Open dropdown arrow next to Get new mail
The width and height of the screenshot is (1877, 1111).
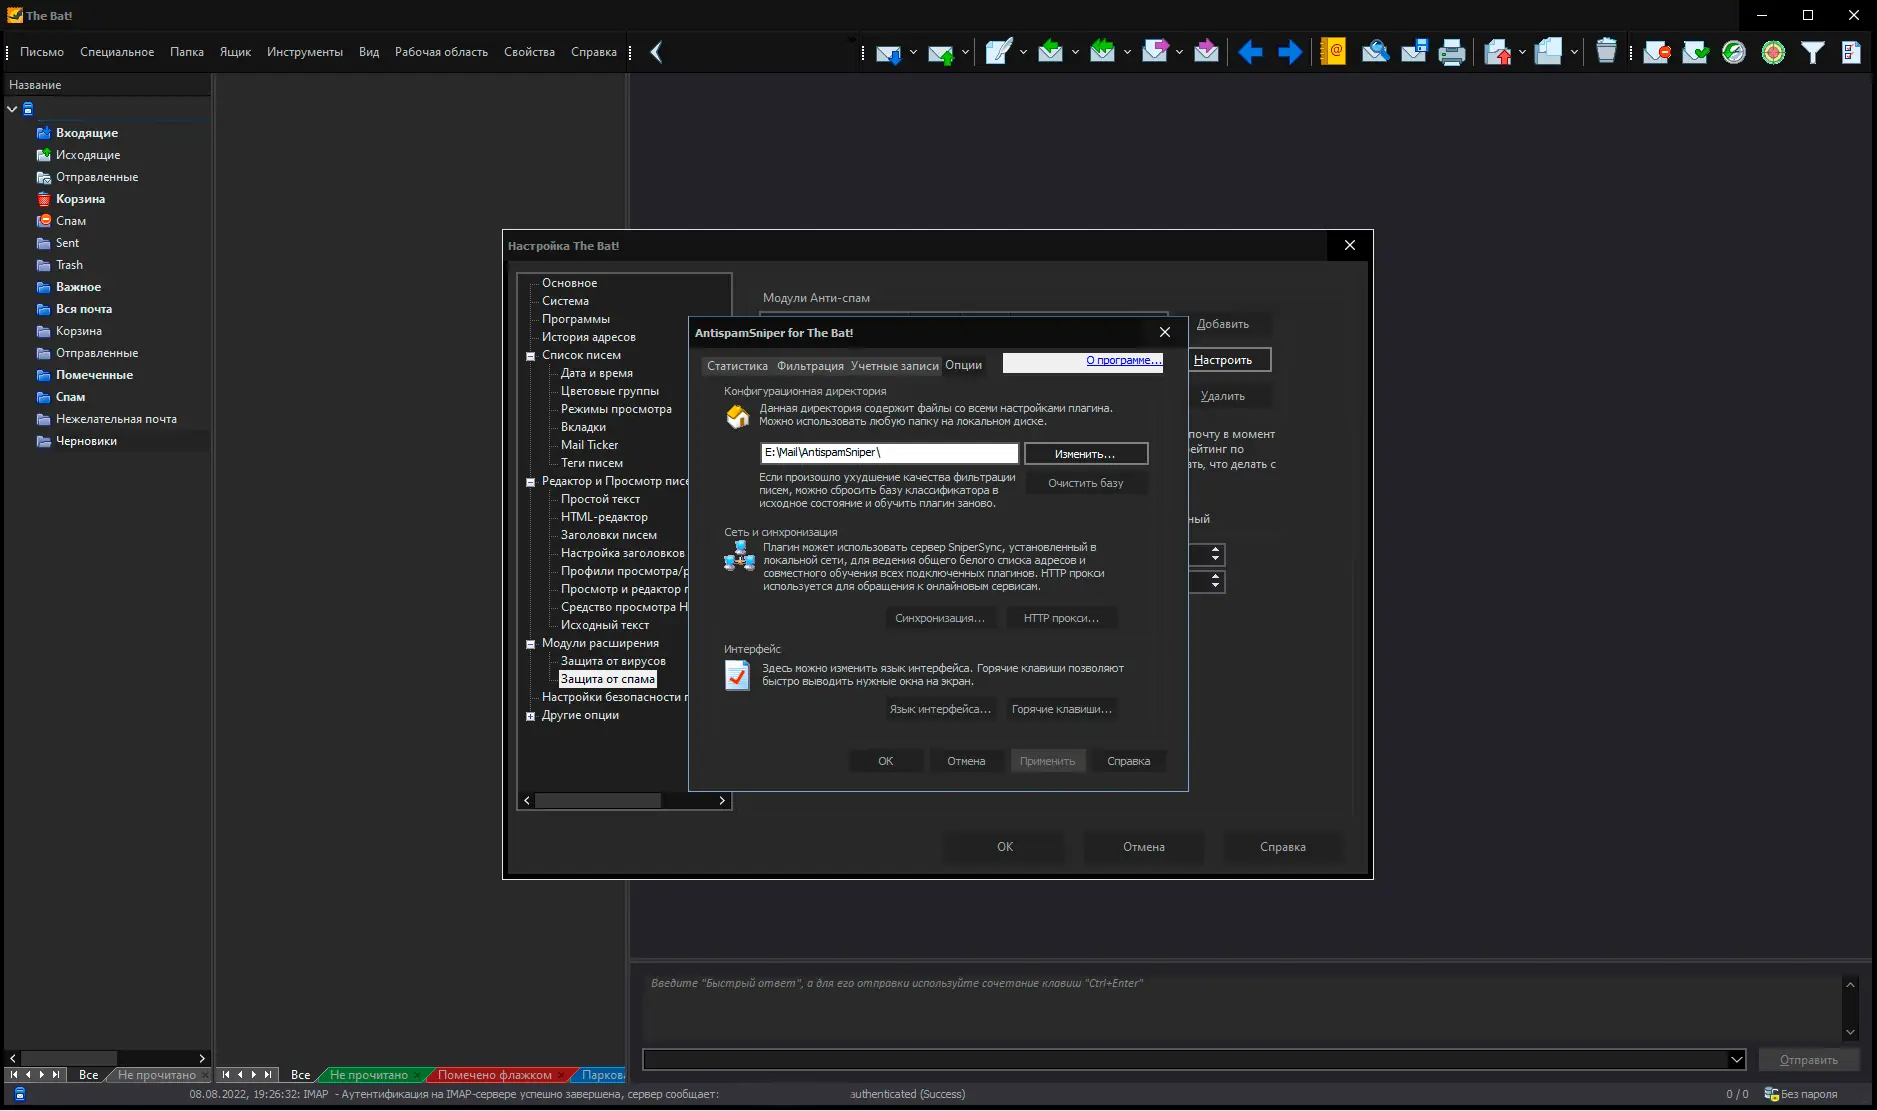tap(913, 52)
